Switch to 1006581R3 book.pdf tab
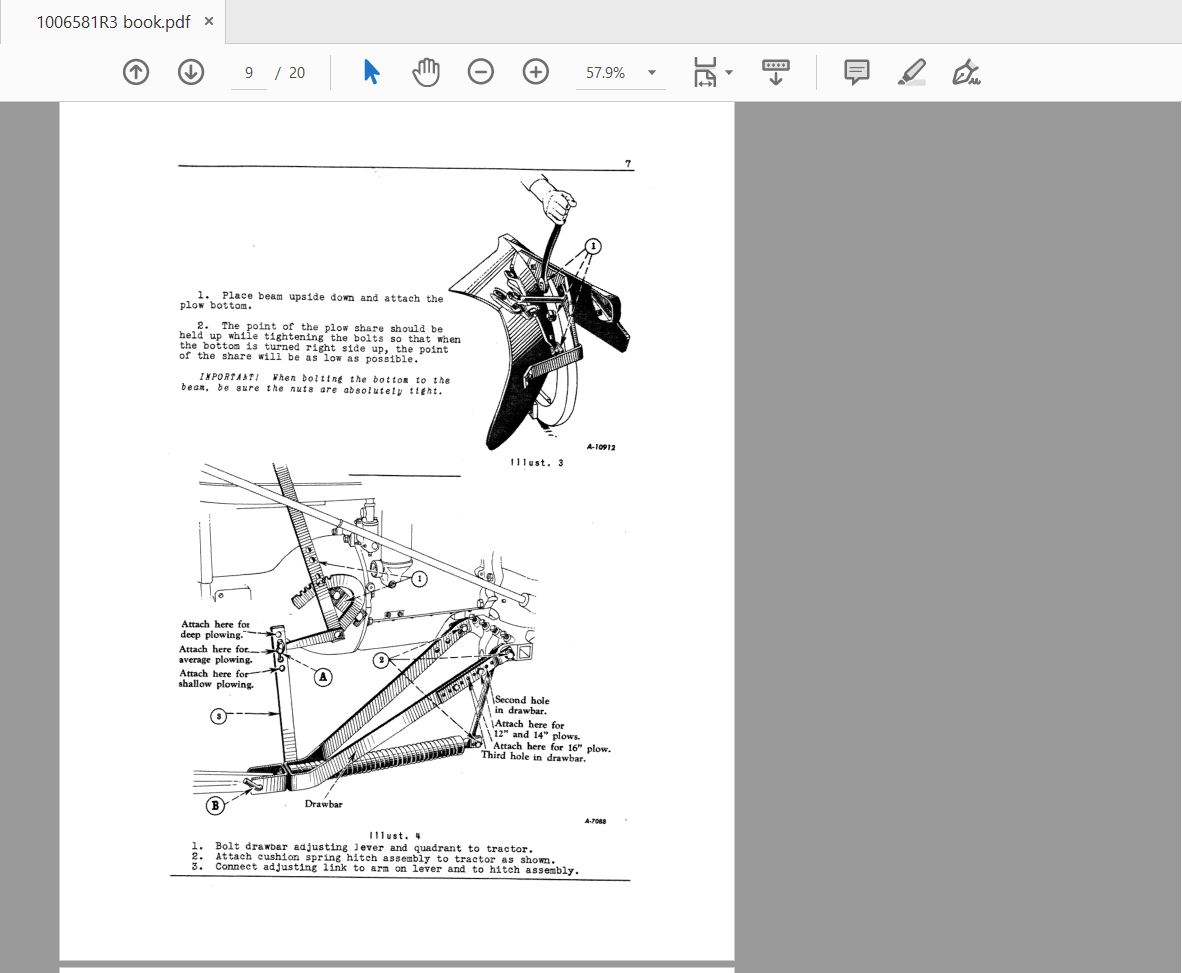 (x=113, y=22)
